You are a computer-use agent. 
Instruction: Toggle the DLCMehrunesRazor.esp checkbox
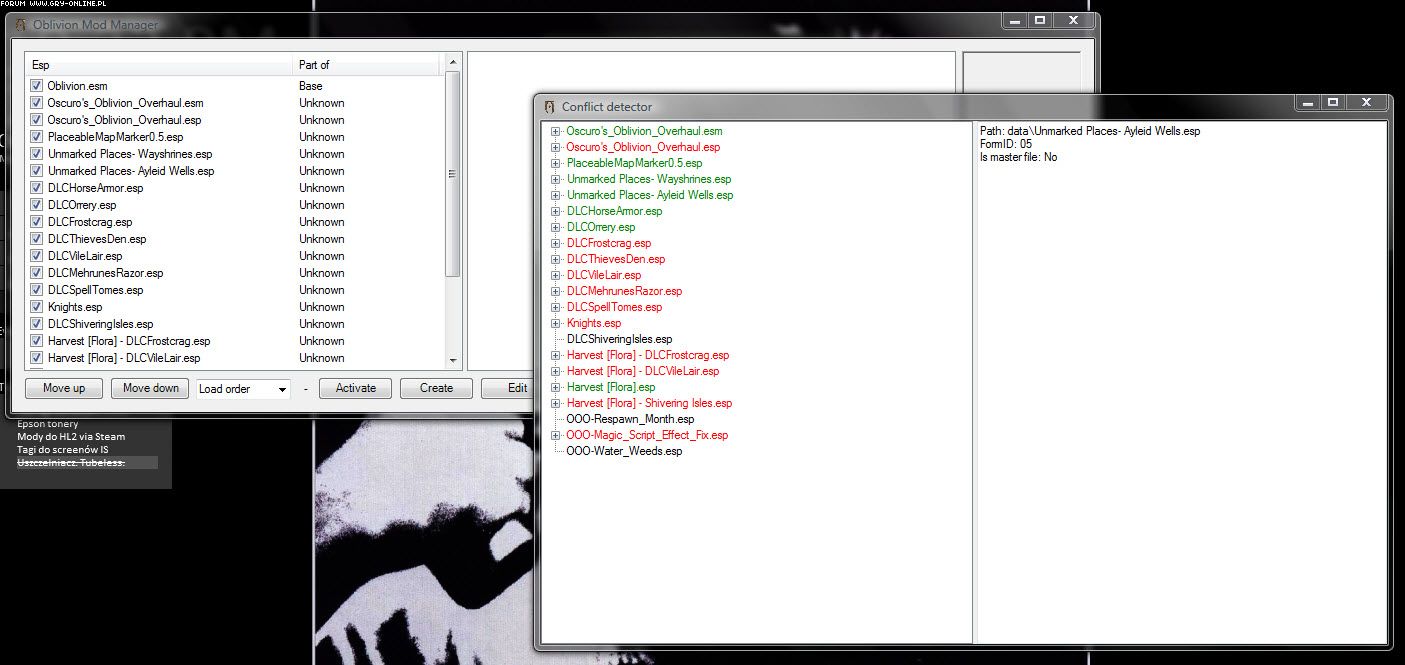click(36, 273)
